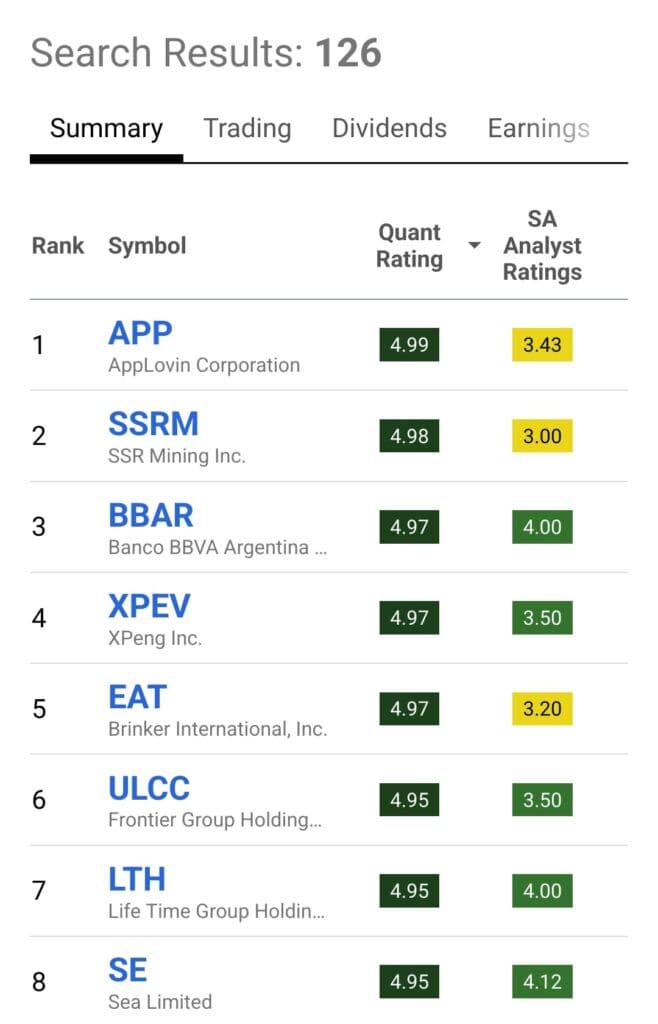View the Earnings tab
Screen dimensions: 658x1024
point(538,128)
